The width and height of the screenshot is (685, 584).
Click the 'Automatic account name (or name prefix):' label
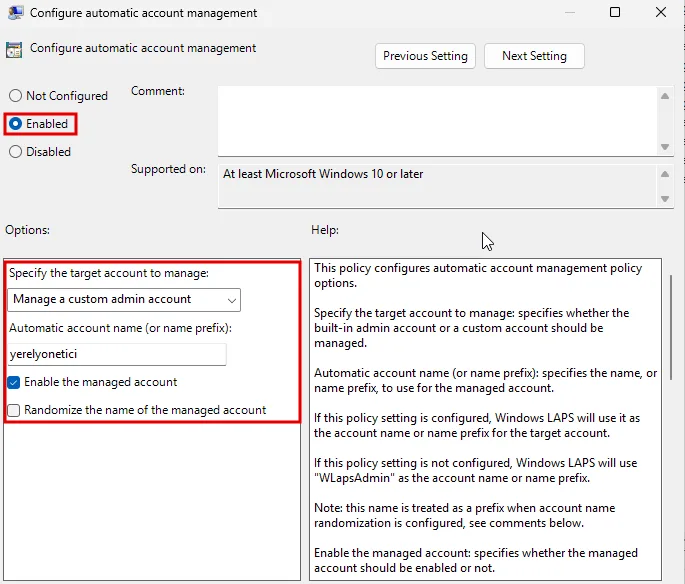[x=120, y=328]
